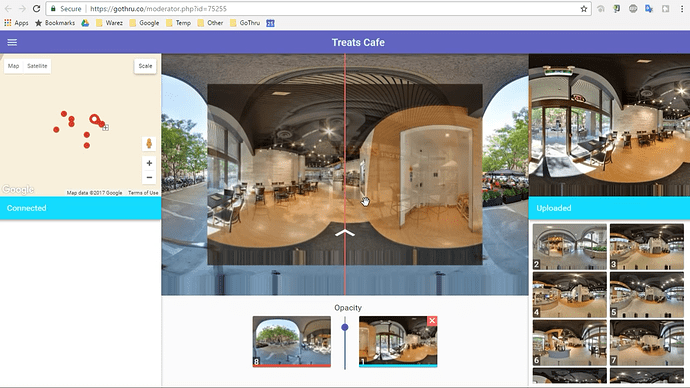Reload the page in the browser

click(37, 9)
